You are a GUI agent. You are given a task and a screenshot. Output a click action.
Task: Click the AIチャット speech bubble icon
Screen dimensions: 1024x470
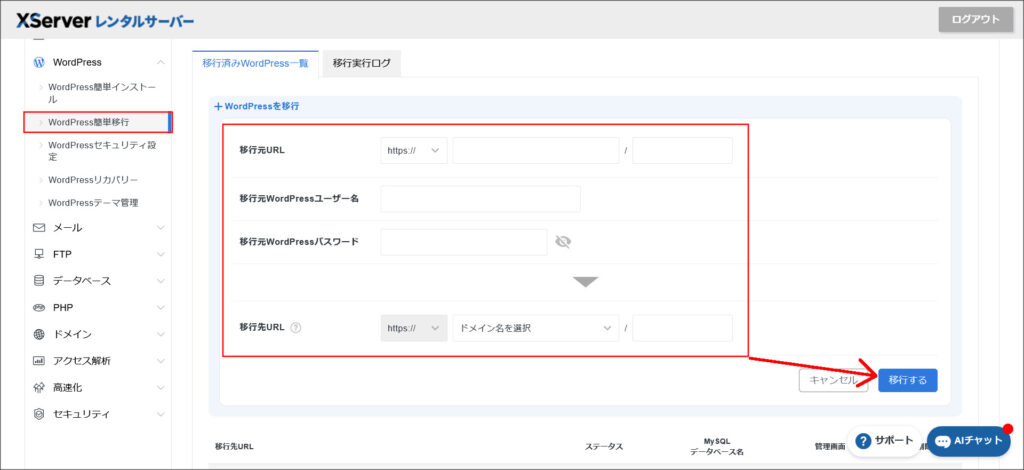pos(942,442)
